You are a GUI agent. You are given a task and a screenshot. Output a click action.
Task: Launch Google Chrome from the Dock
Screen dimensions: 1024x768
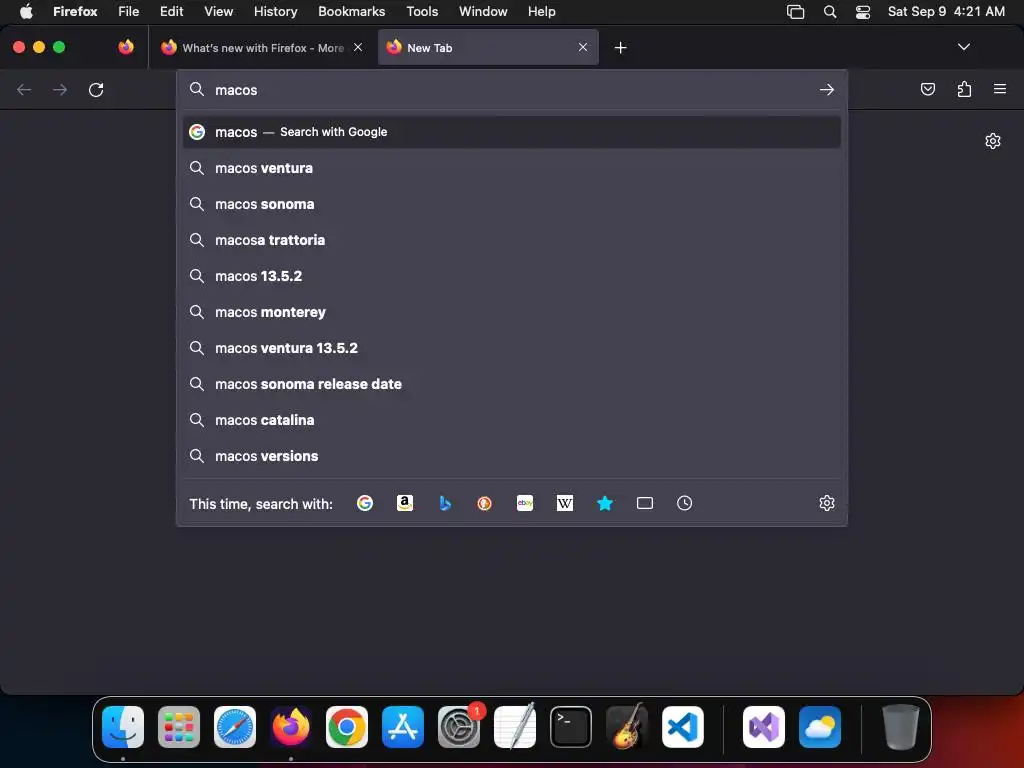(x=347, y=727)
